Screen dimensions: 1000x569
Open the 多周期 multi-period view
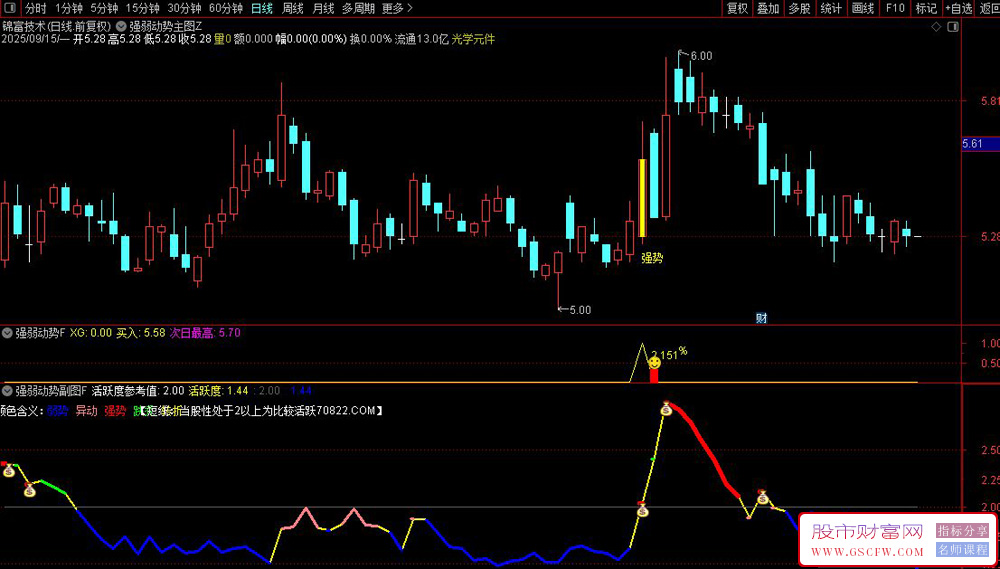(358, 8)
